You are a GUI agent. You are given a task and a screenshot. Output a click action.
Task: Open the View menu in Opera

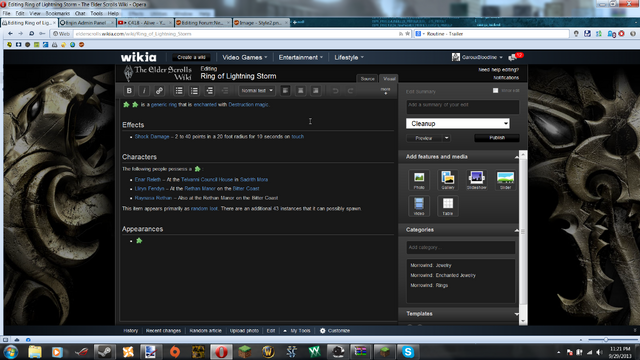coord(35,13)
